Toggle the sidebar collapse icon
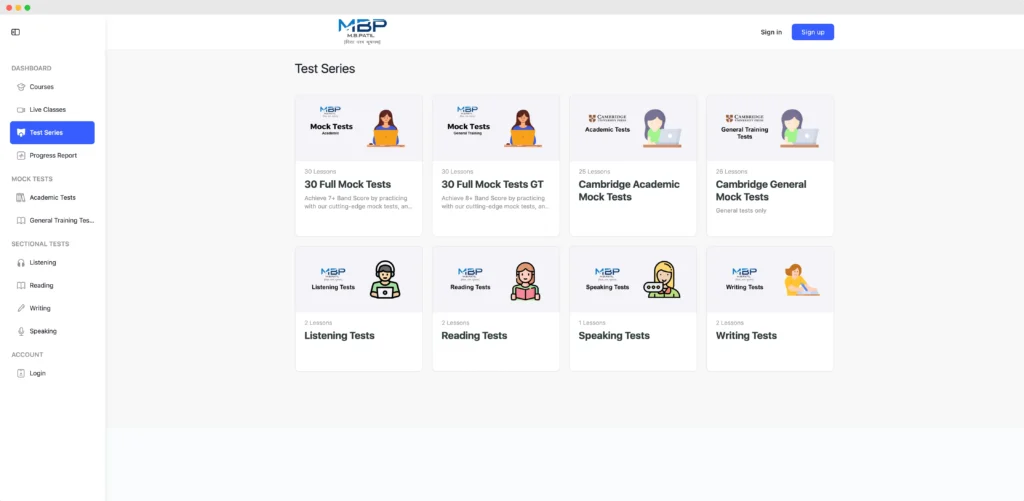This screenshot has width=1024, height=501. coord(15,32)
